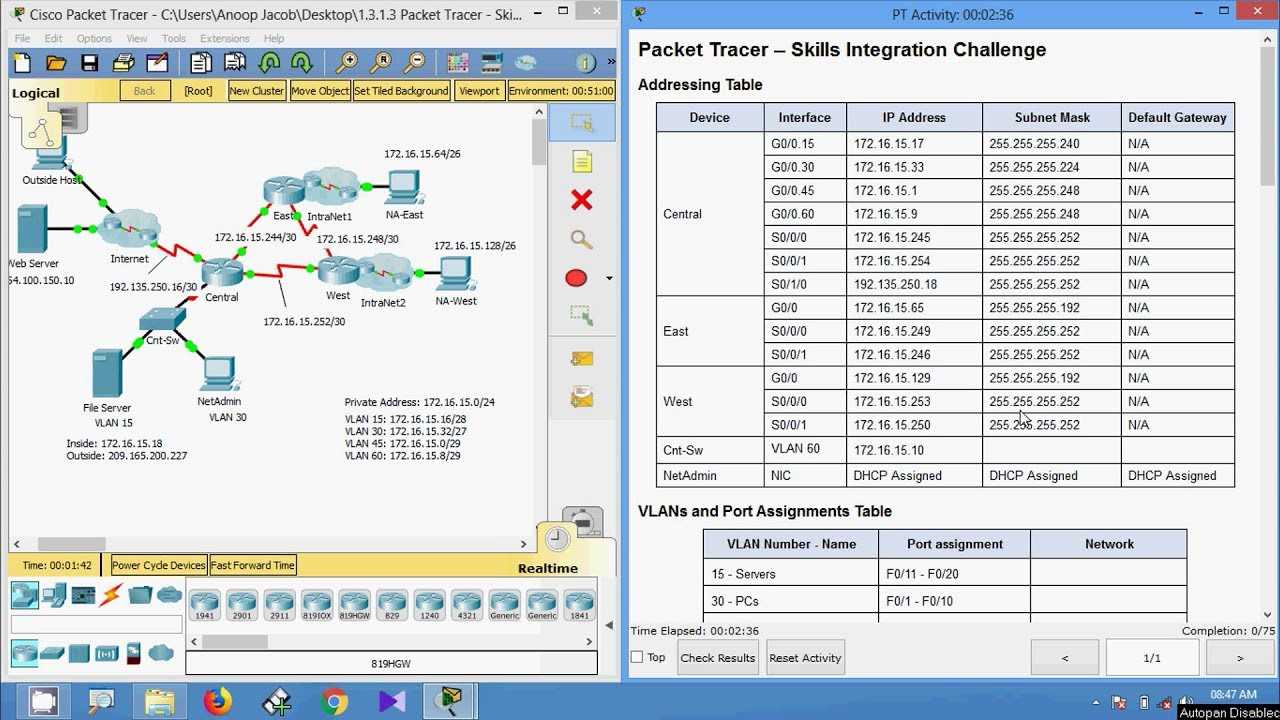Image resolution: width=1280 pixels, height=720 pixels.
Task: Pick the 1941 router device
Action: click(x=204, y=605)
